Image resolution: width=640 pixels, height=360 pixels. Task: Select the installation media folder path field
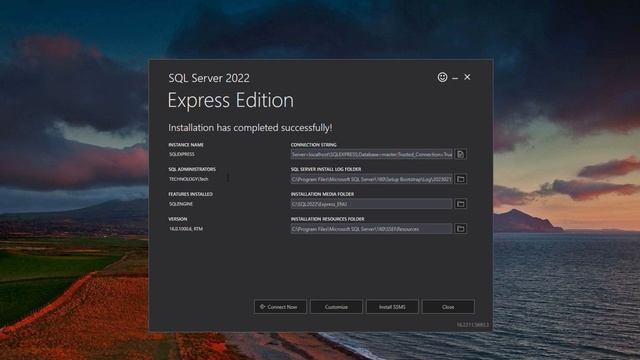371,204
